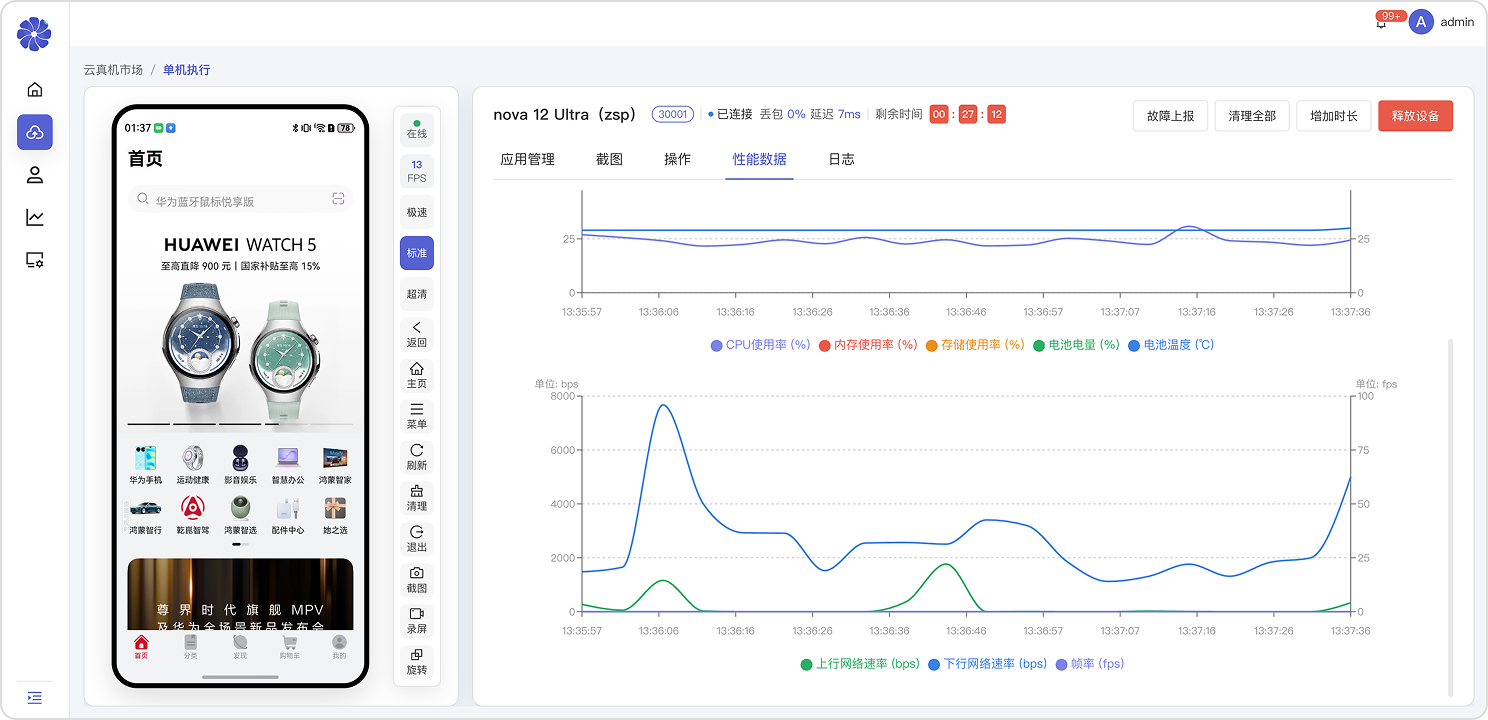Select 超清 quality mode
The width and height of the screenshot is (1488, 720).
417,294
